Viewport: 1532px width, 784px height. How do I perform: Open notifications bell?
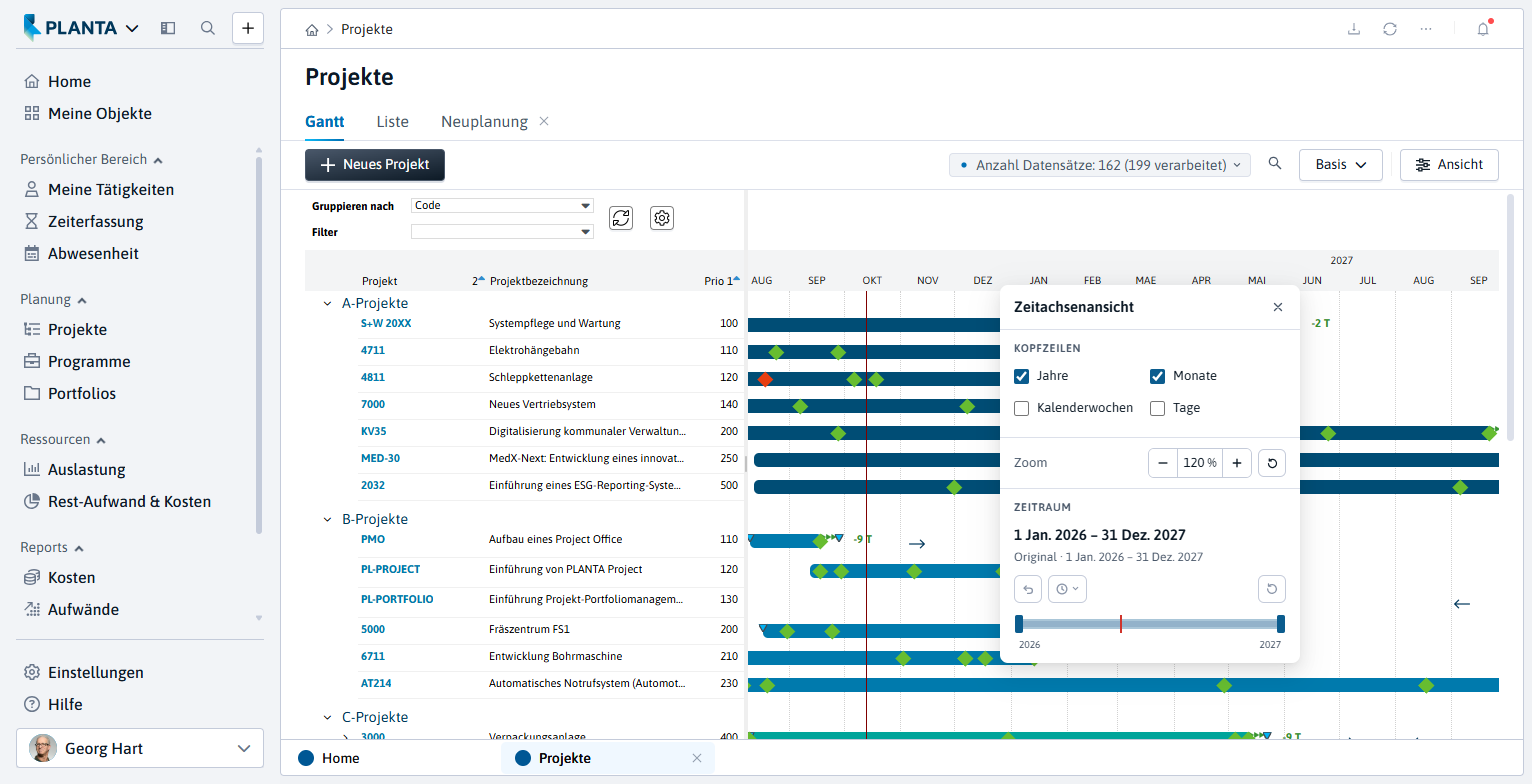pos(1483,29)
